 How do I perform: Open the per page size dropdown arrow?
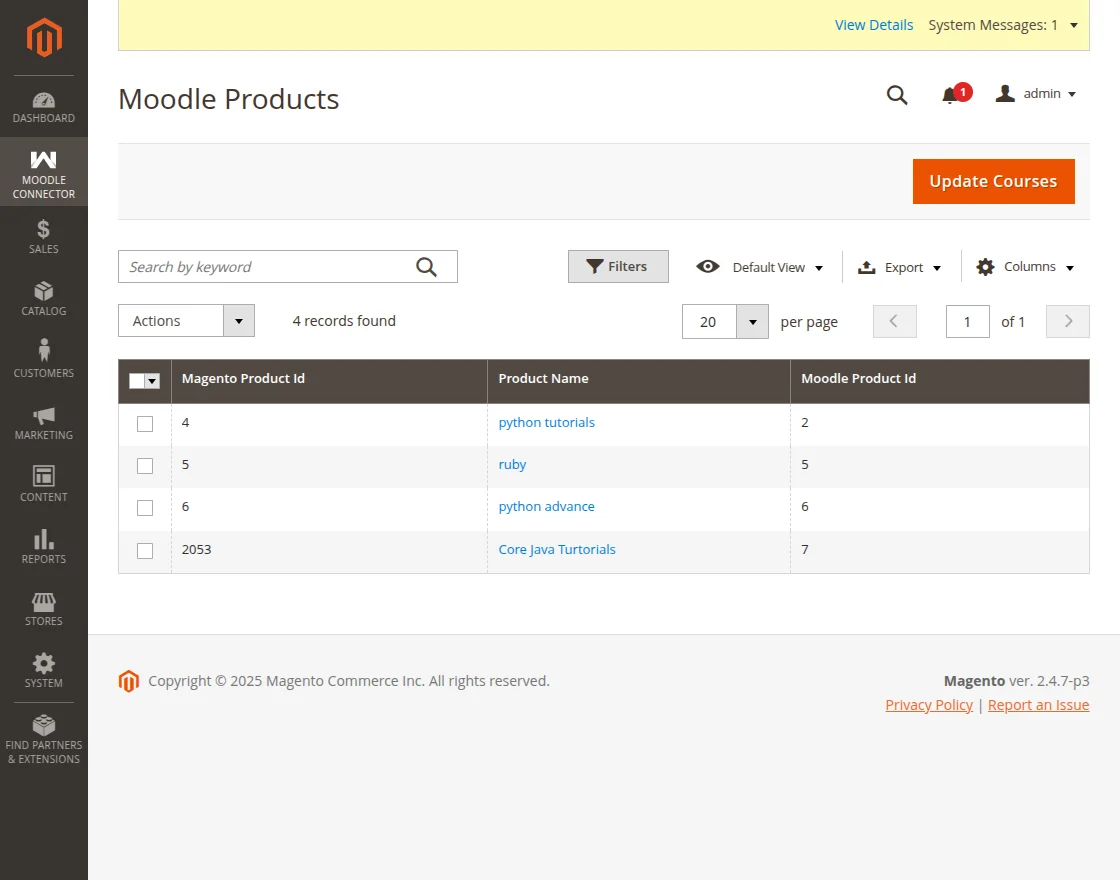752,322
